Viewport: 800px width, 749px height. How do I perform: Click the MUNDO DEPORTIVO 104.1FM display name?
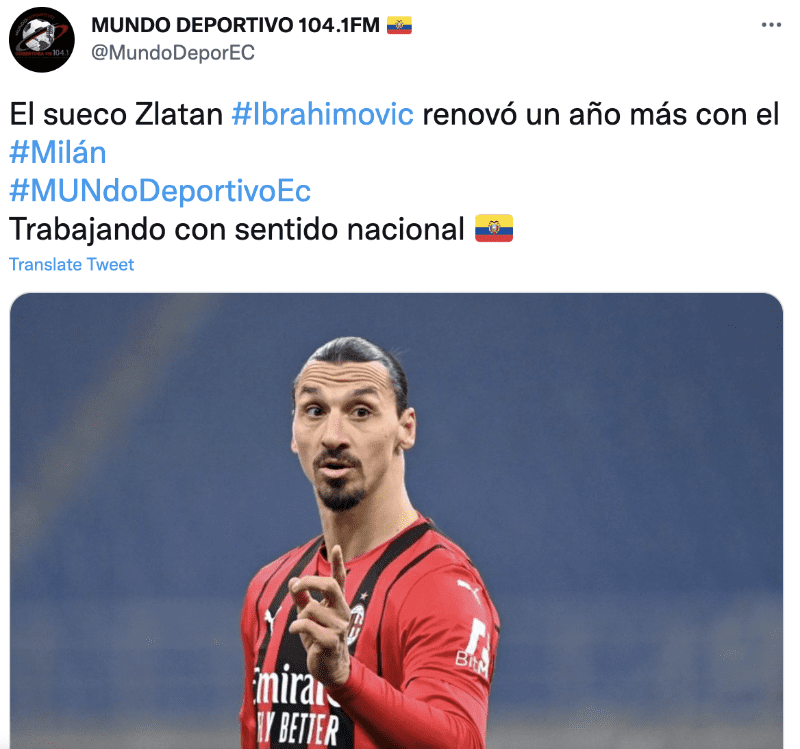[235, 25]
